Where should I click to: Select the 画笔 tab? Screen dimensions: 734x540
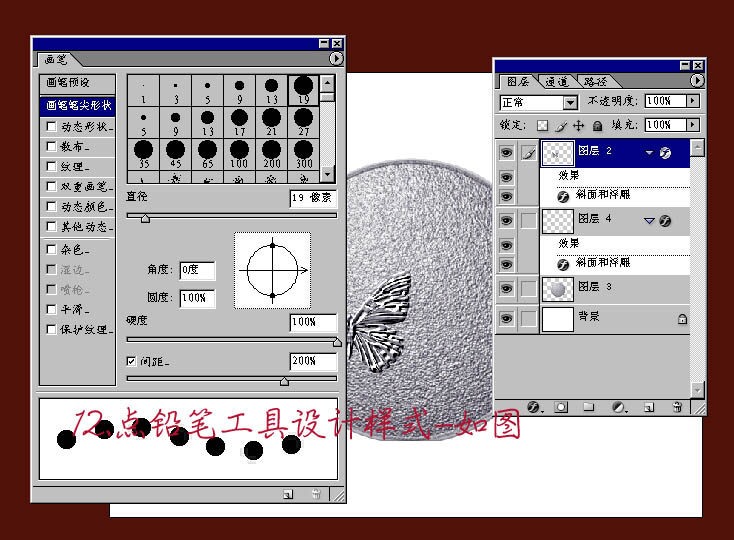pos(56,59)
